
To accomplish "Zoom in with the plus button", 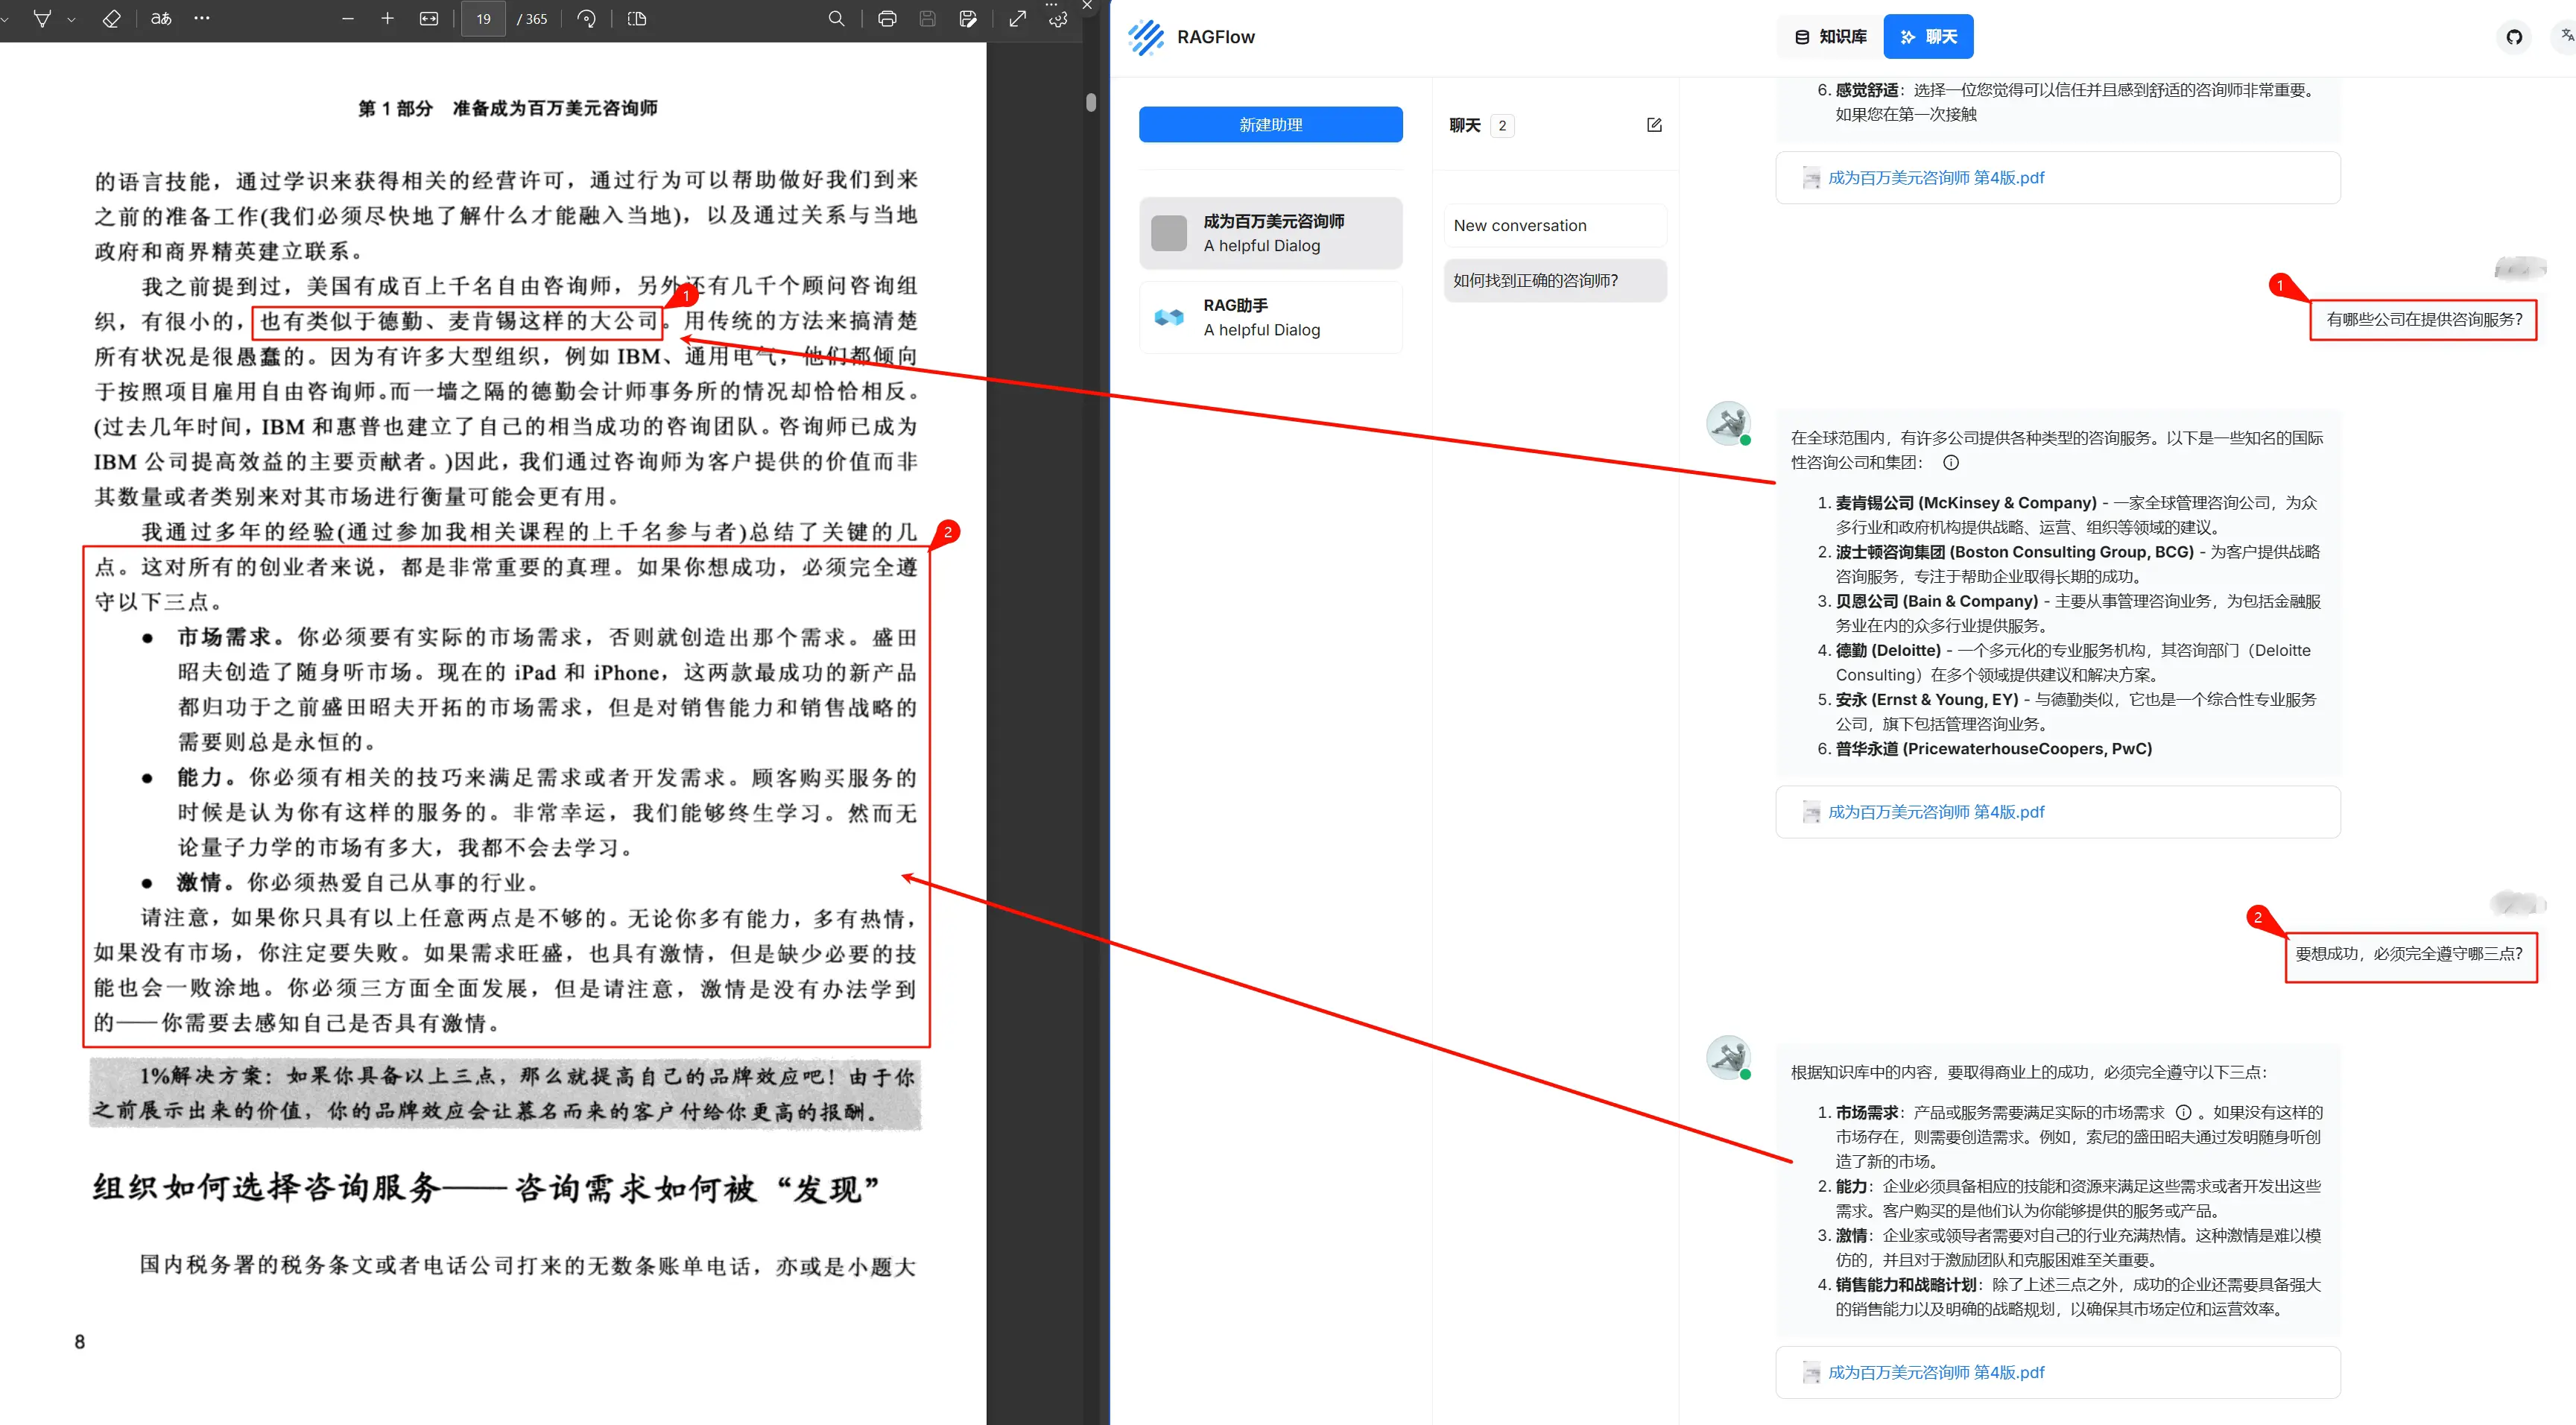I will click(388, 19).
